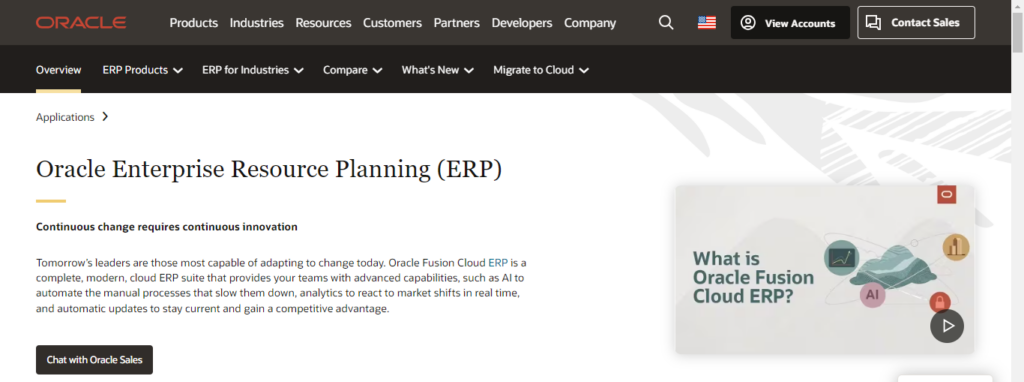This screenshot has width=1024, height=382.
Task: Click the ERP hyperlink in paragraph
Action: (x=498, y=263)
